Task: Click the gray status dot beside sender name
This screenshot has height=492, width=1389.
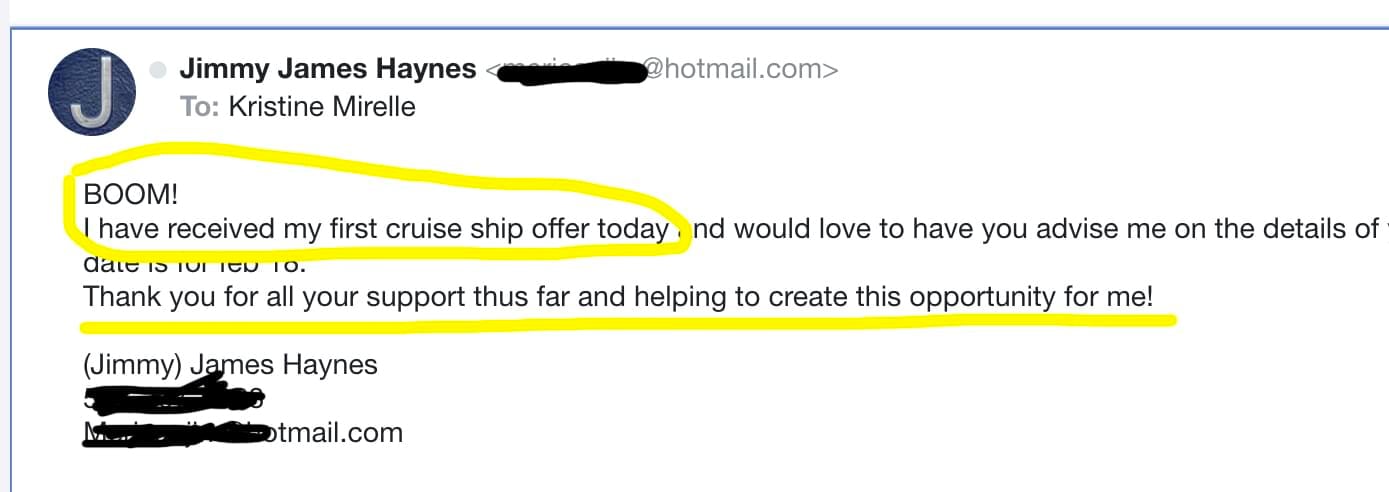Action: (157, 70)
